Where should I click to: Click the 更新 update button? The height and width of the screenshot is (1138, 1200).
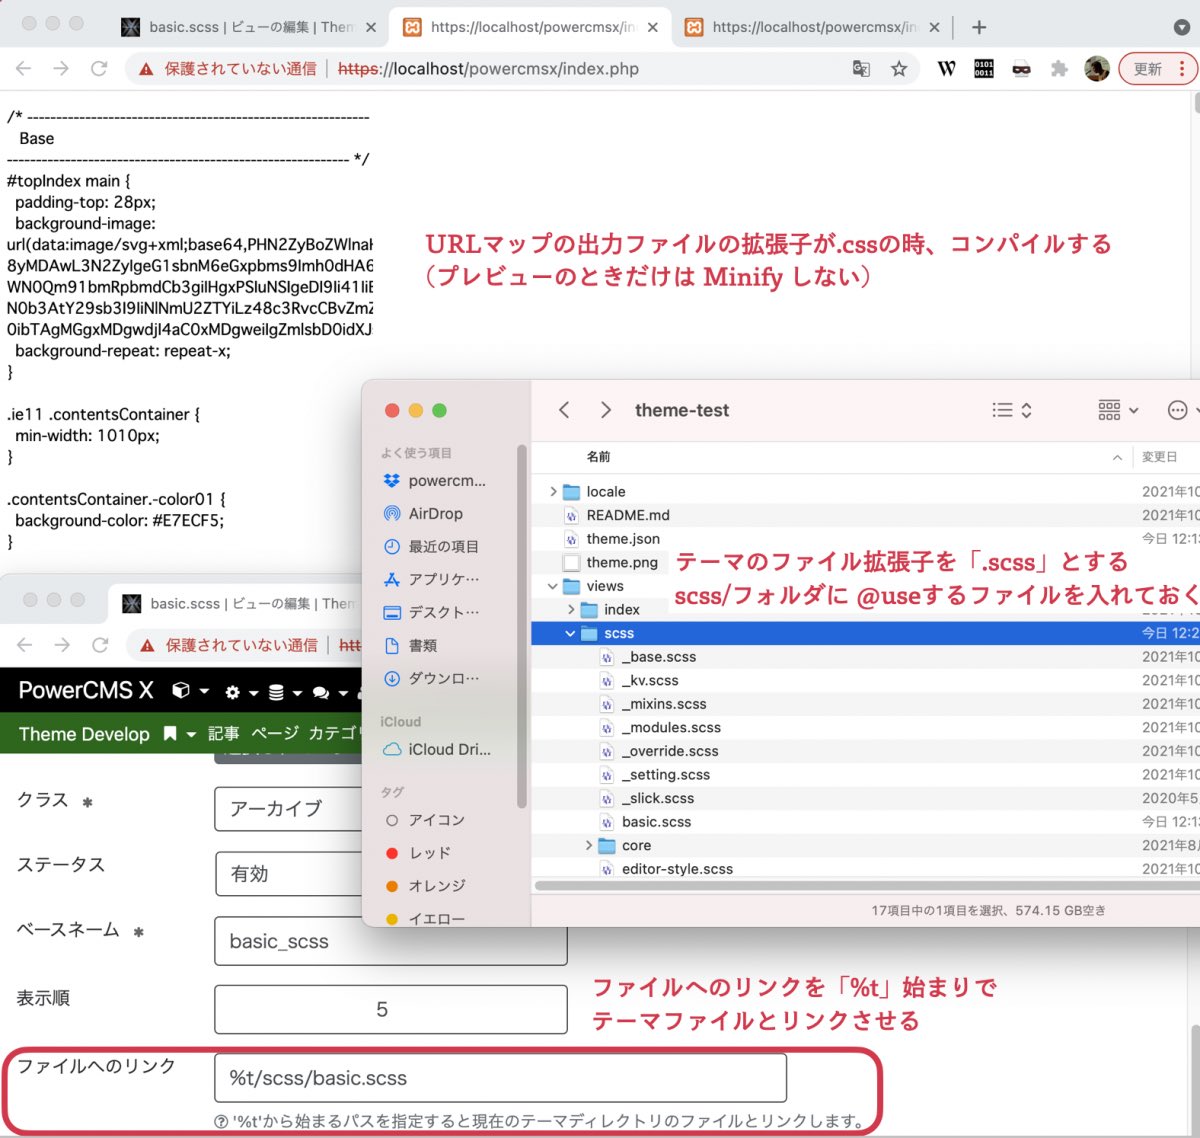pyautogui.click(x=1157, y=68)
